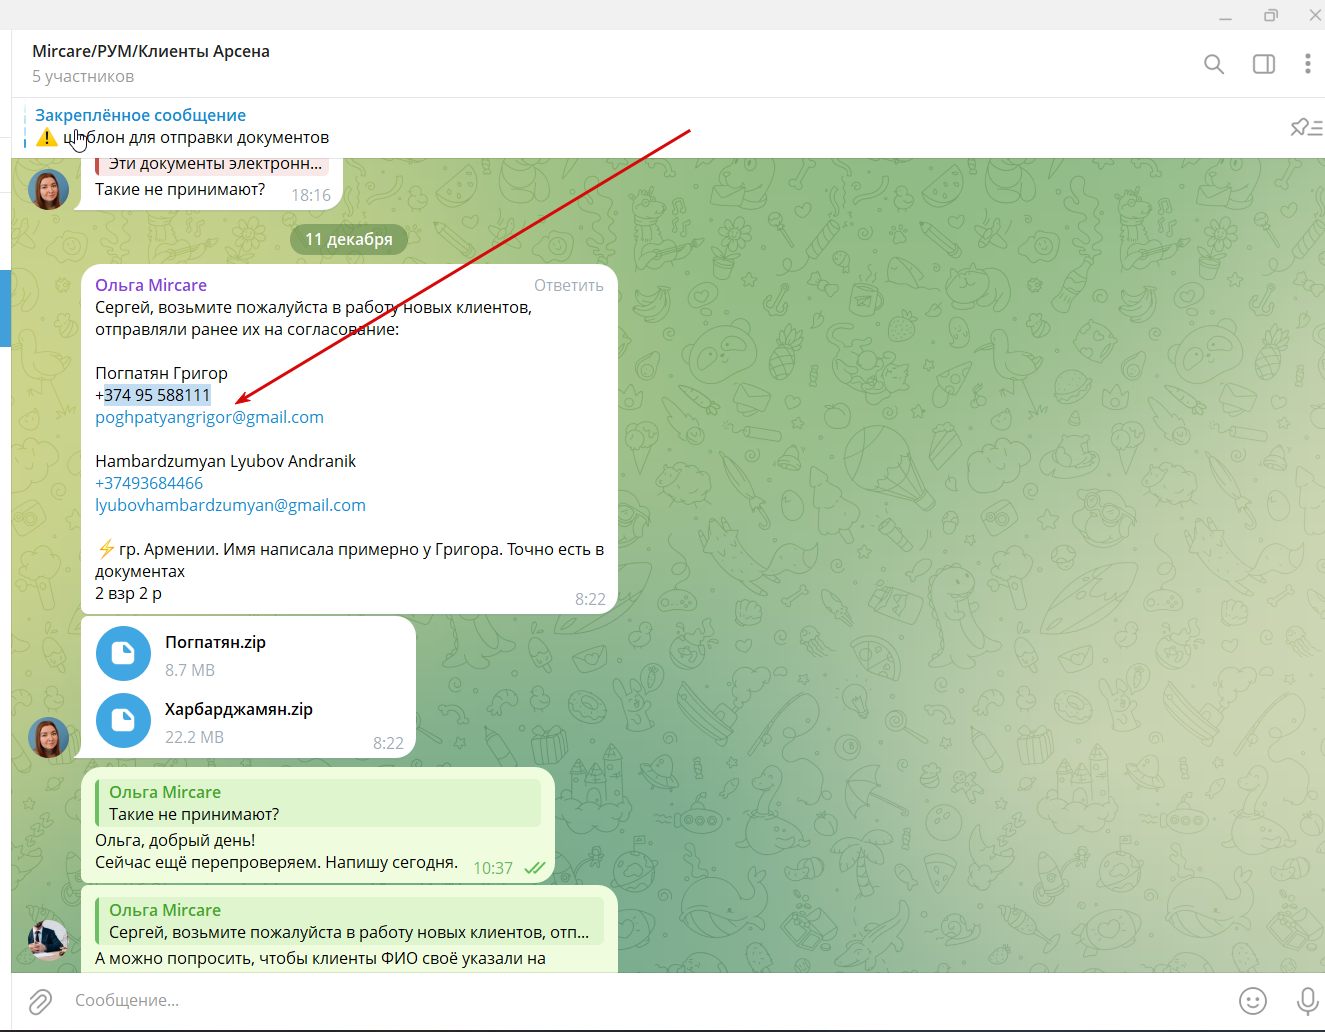Click the text 'Погпатян Григор'
This screenshot has width=1325, height=1032.
tap(161, 373)
